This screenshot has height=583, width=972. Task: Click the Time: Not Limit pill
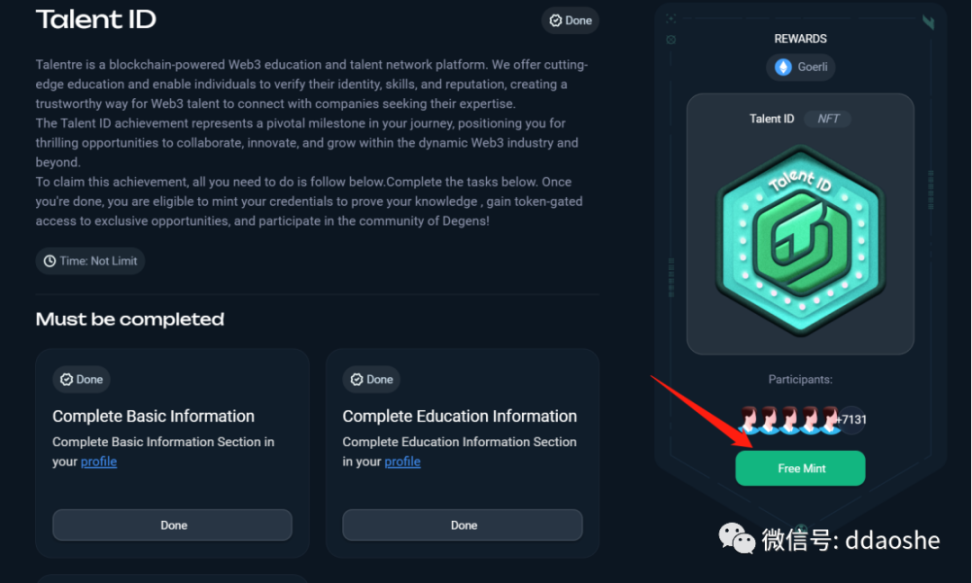[x=90, y=261]
